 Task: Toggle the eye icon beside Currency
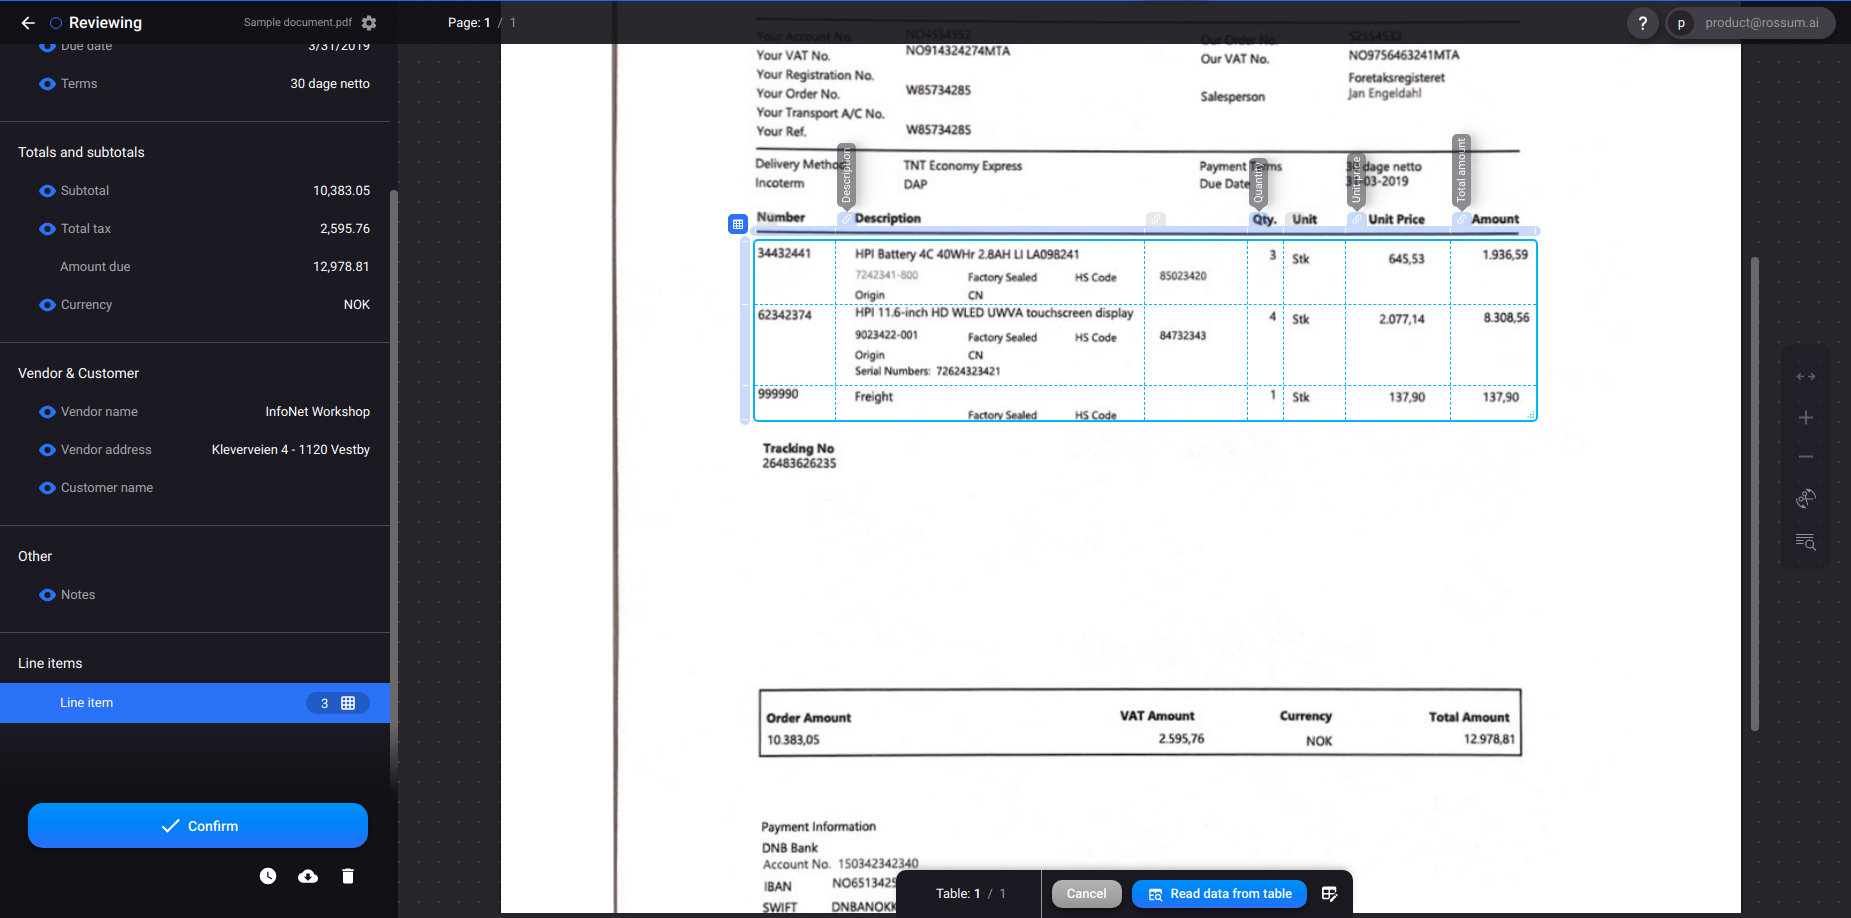tap(47, 305)
